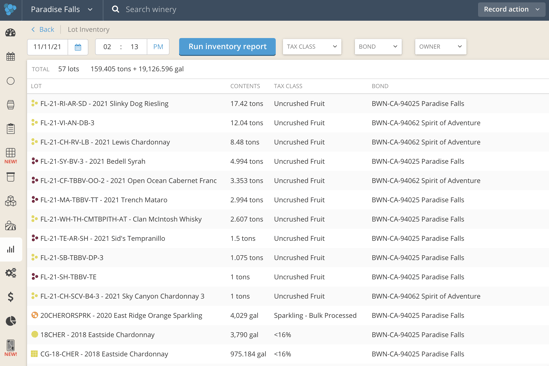The width and height of the screenshot is (549, 366).
Task: Open the dollar sign costs icon
Action: 11,297
